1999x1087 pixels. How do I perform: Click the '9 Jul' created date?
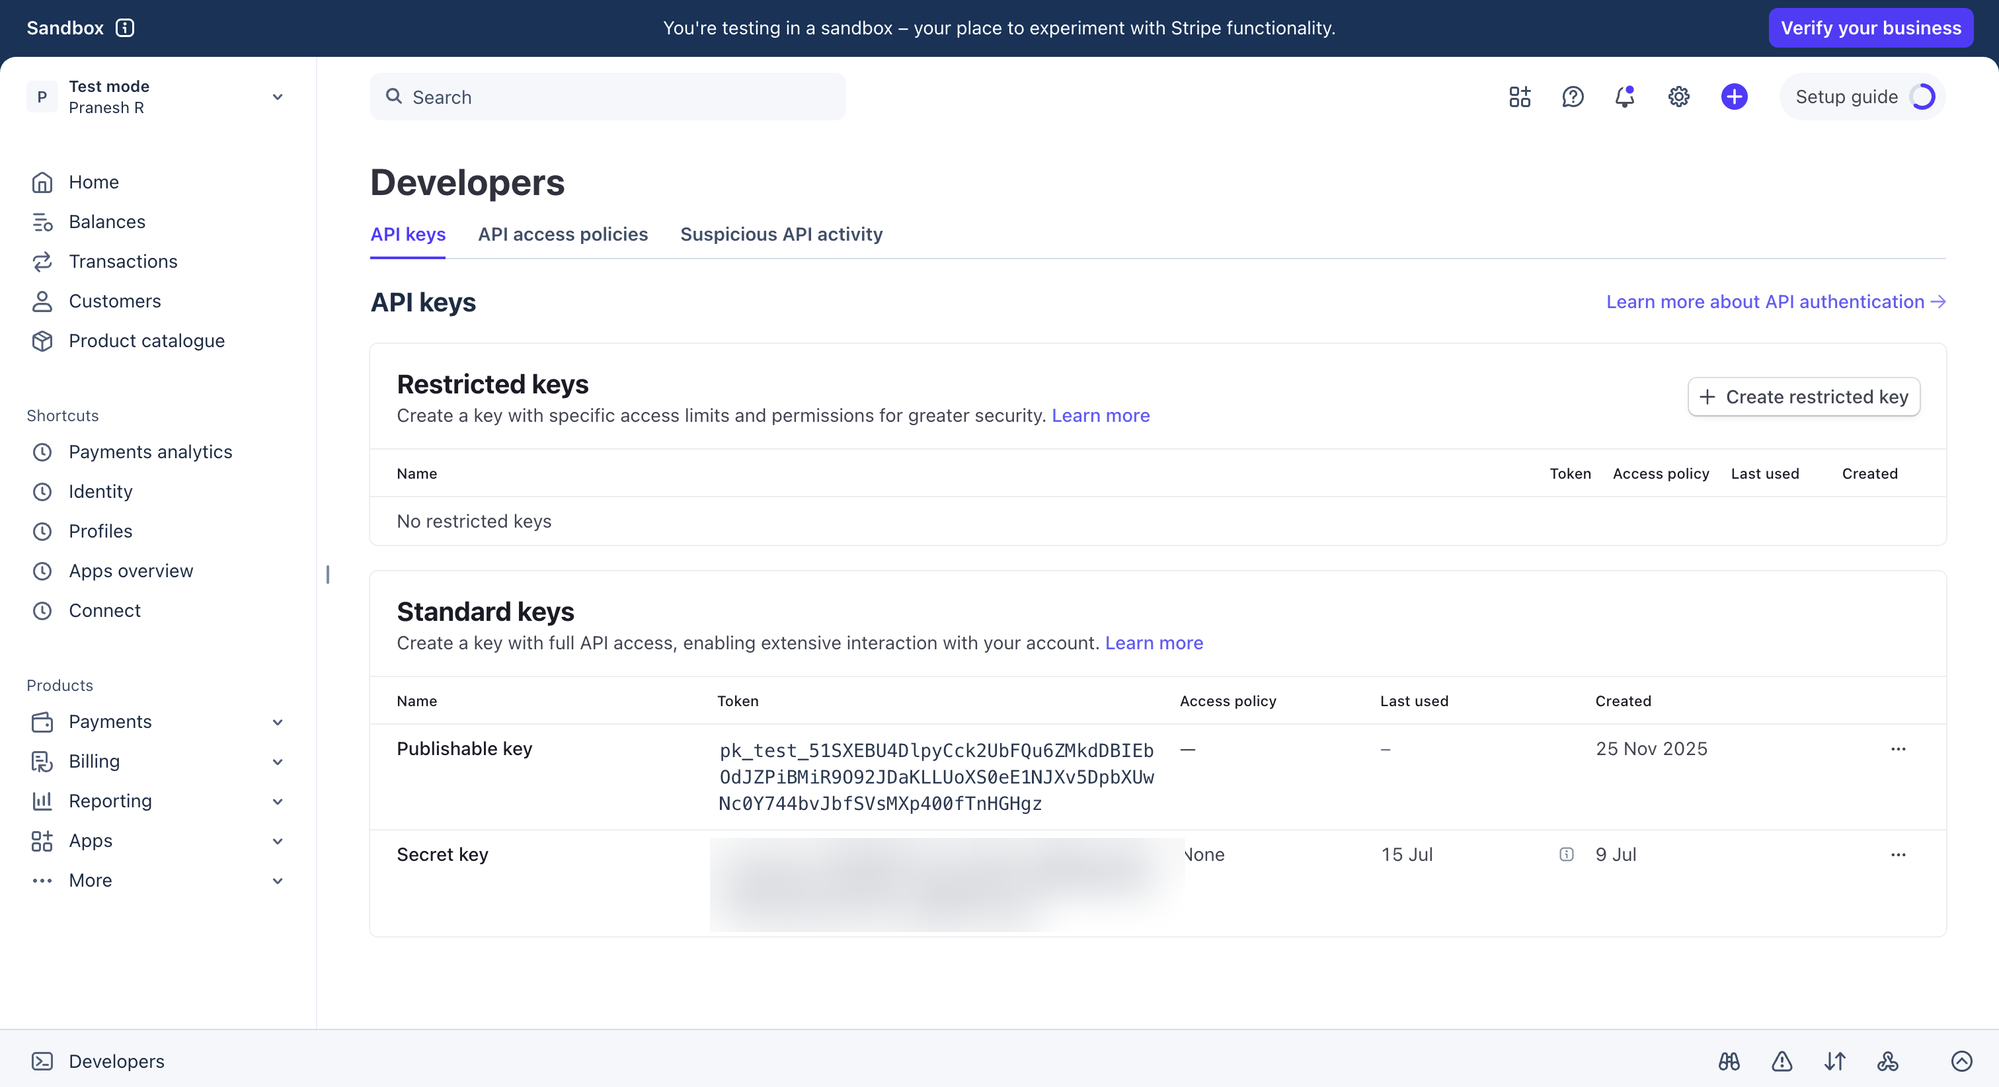pos(1616,855)
